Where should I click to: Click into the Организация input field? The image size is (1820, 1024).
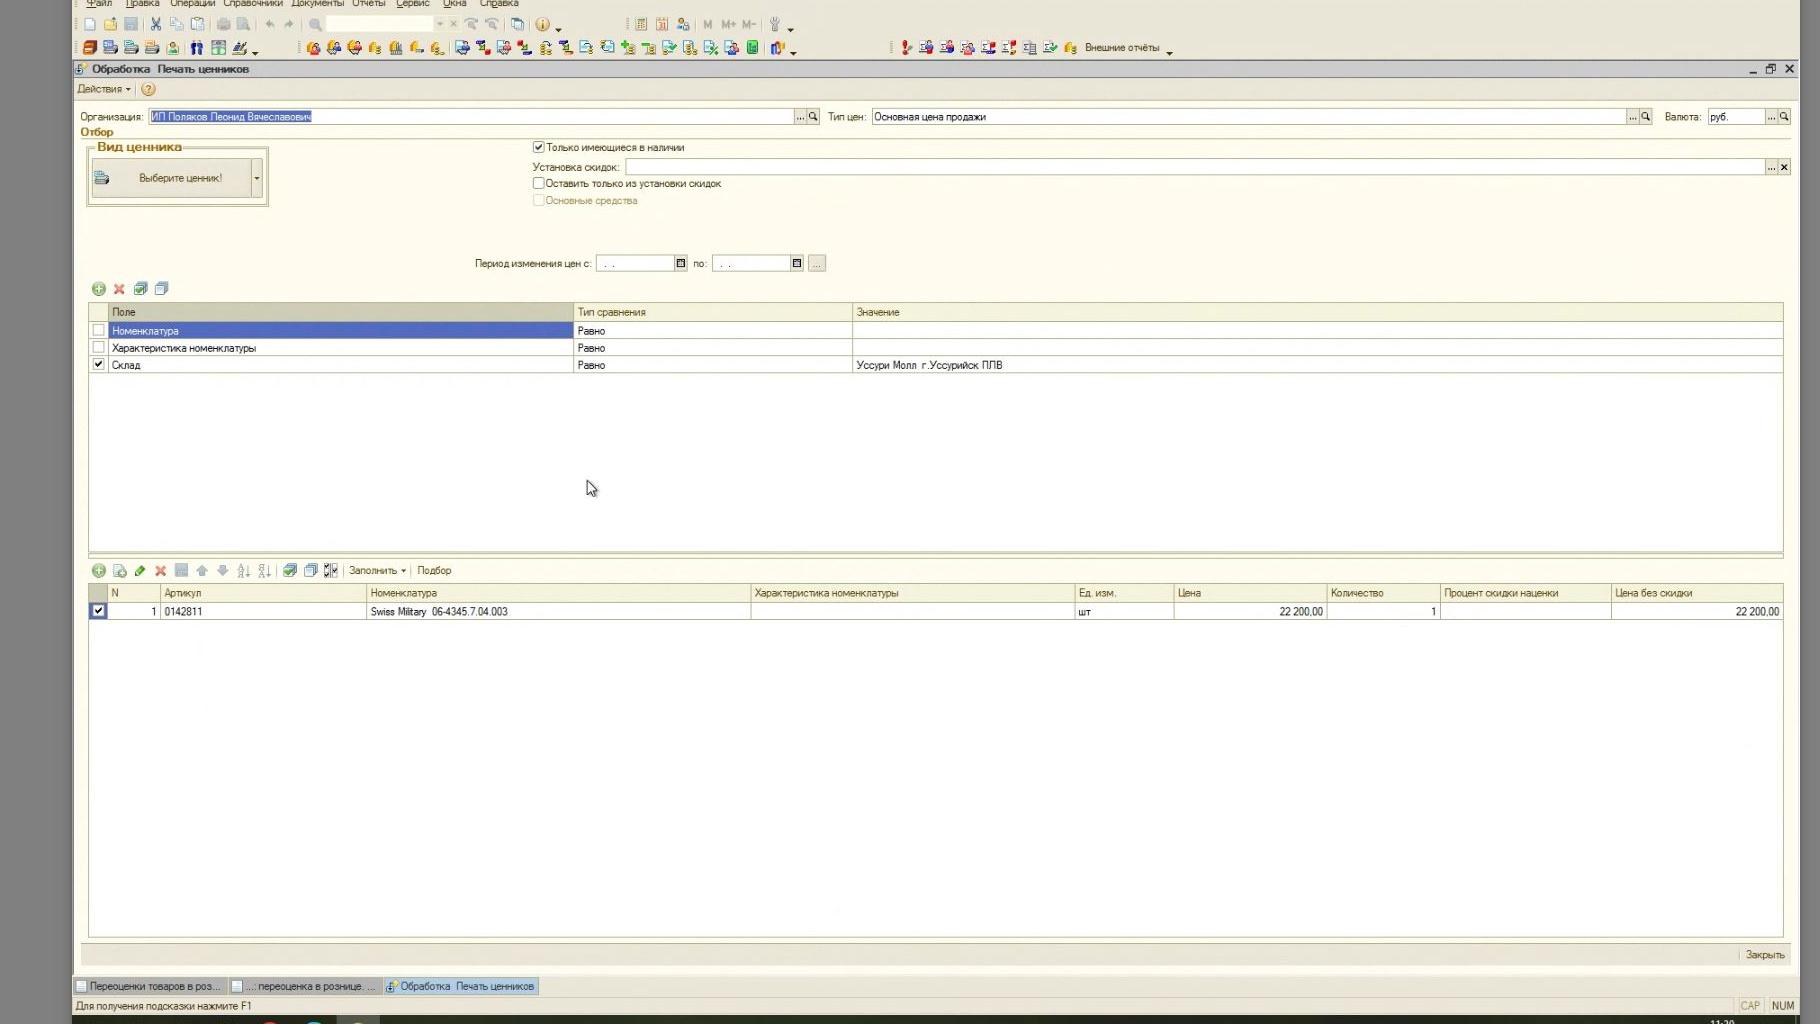coord(471,117)
